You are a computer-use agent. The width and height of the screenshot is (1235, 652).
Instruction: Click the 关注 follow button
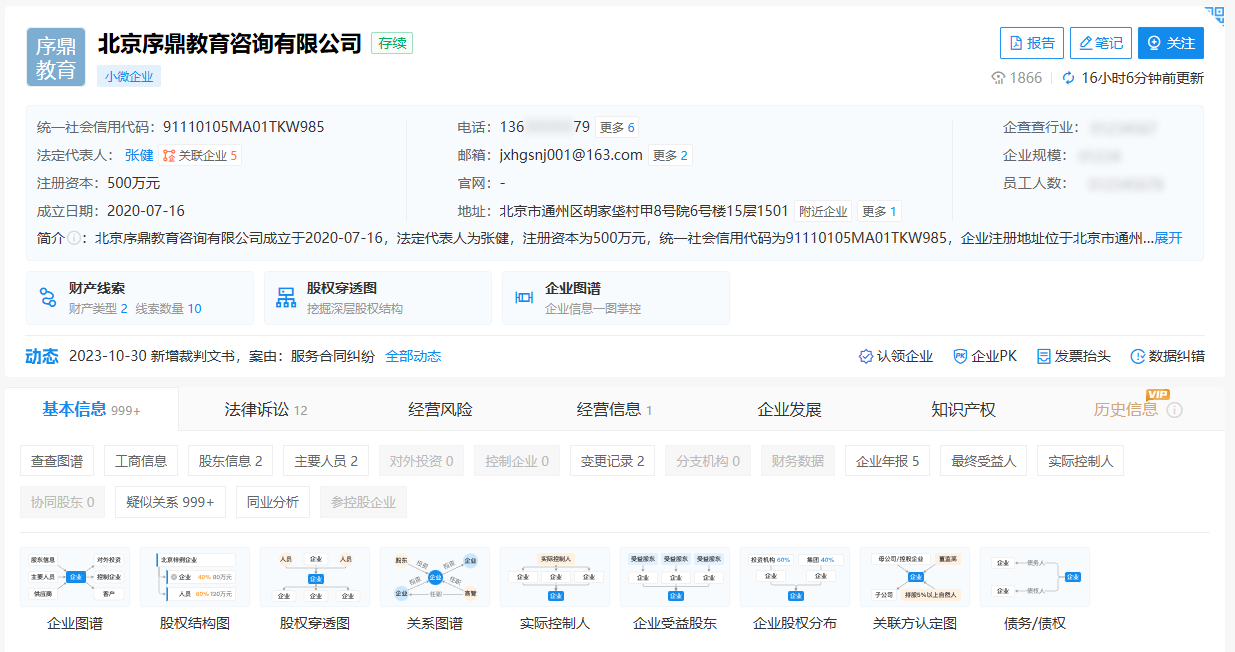point(1170,43)
